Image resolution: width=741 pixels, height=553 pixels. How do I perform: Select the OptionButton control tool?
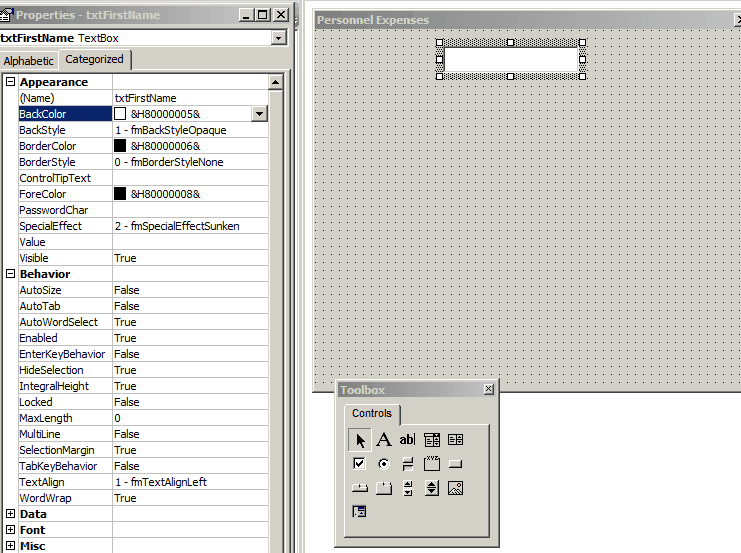(384, 464)
